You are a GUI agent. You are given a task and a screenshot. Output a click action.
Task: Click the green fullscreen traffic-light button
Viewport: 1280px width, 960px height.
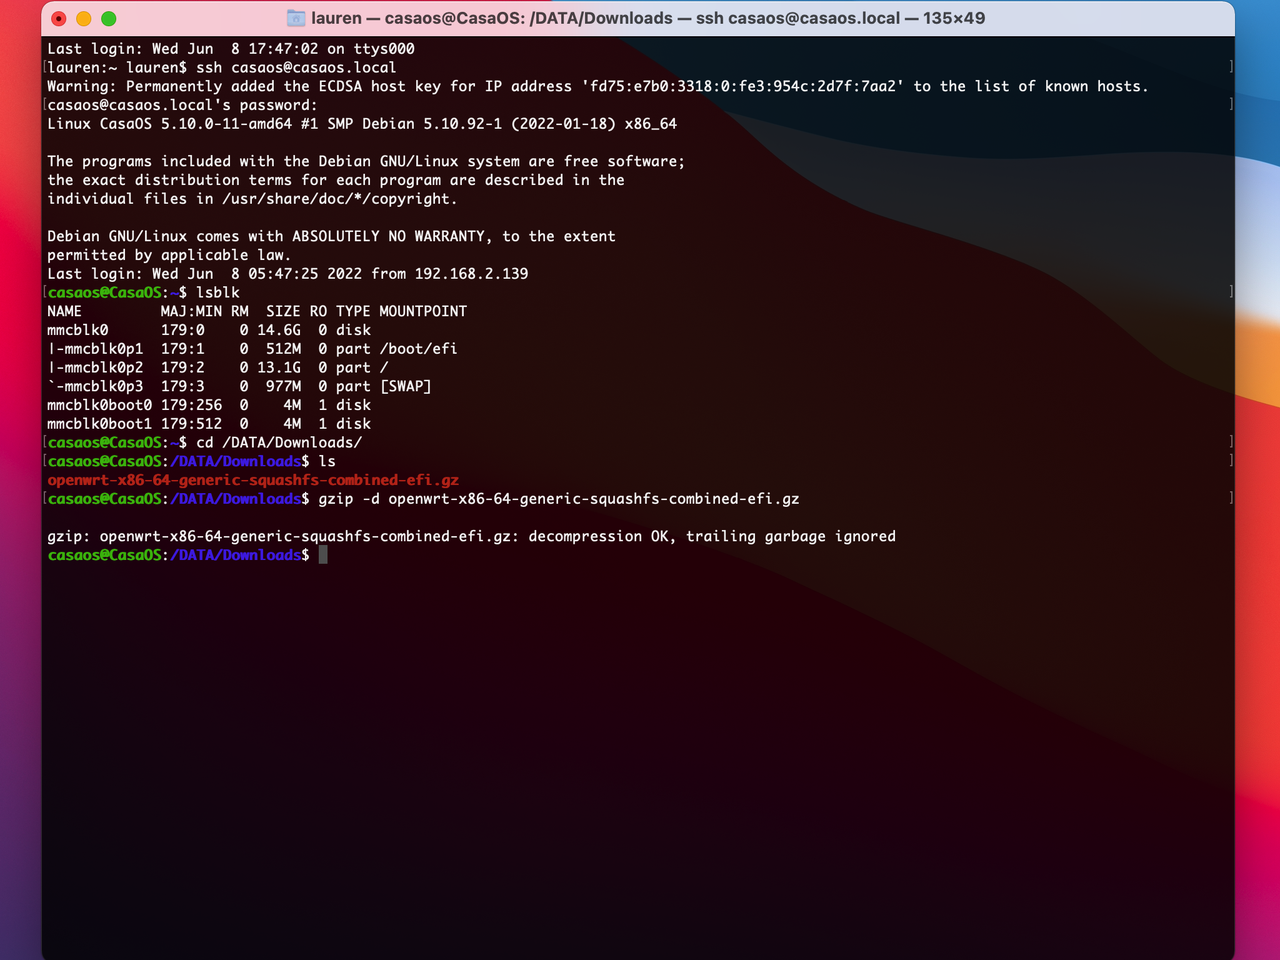(x=108, y=18)
